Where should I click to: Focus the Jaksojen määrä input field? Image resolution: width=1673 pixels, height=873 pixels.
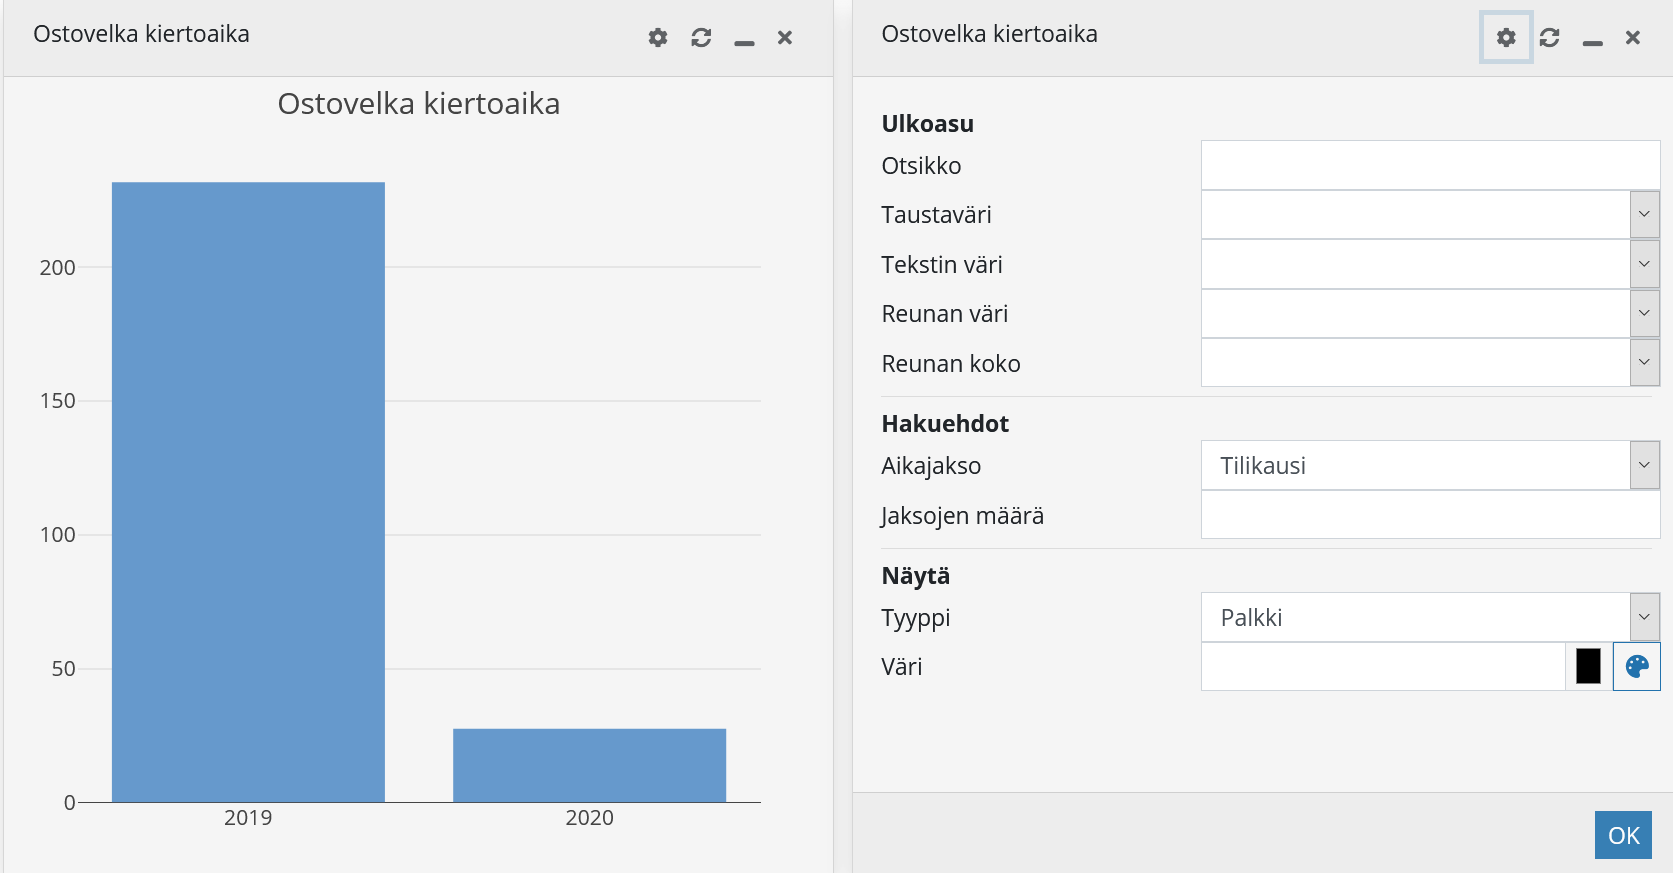(1429, 516)
